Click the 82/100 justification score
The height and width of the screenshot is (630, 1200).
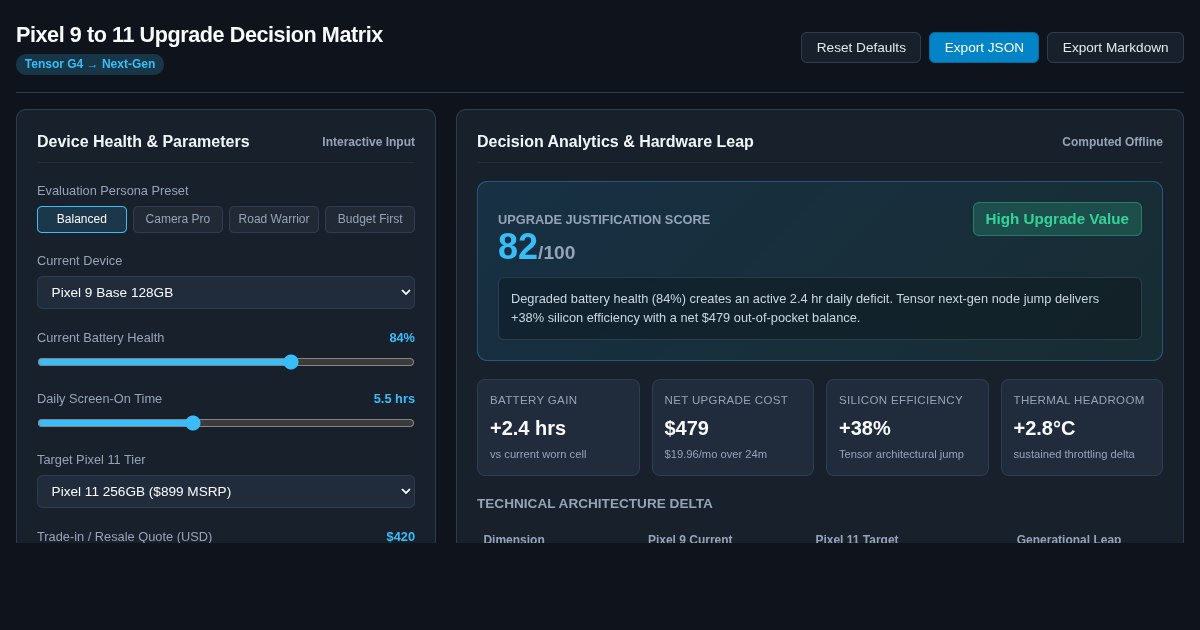[536, 247]
